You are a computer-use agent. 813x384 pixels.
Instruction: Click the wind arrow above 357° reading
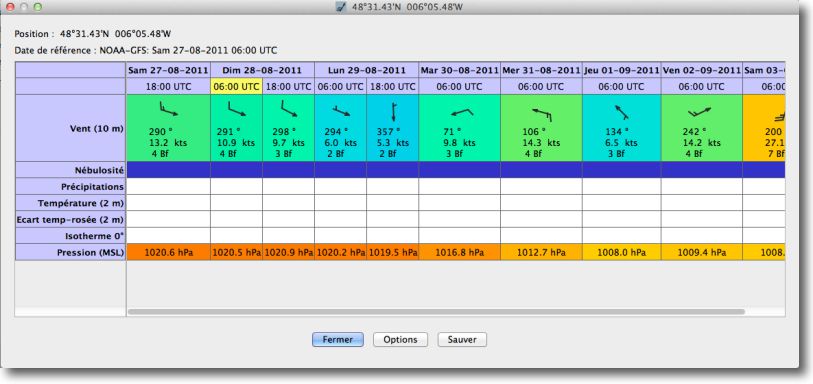point(393,112)
